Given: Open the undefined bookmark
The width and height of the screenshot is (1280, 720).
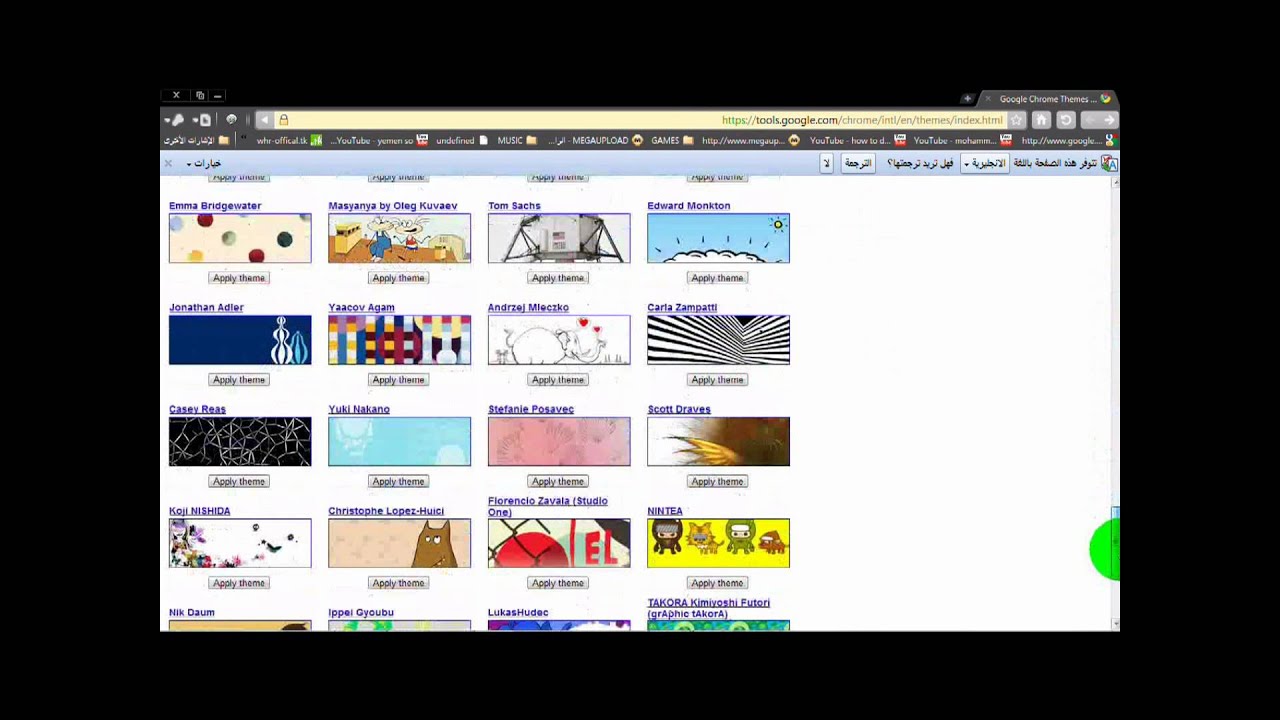Looking at the screenshot, I should (462, 141).
